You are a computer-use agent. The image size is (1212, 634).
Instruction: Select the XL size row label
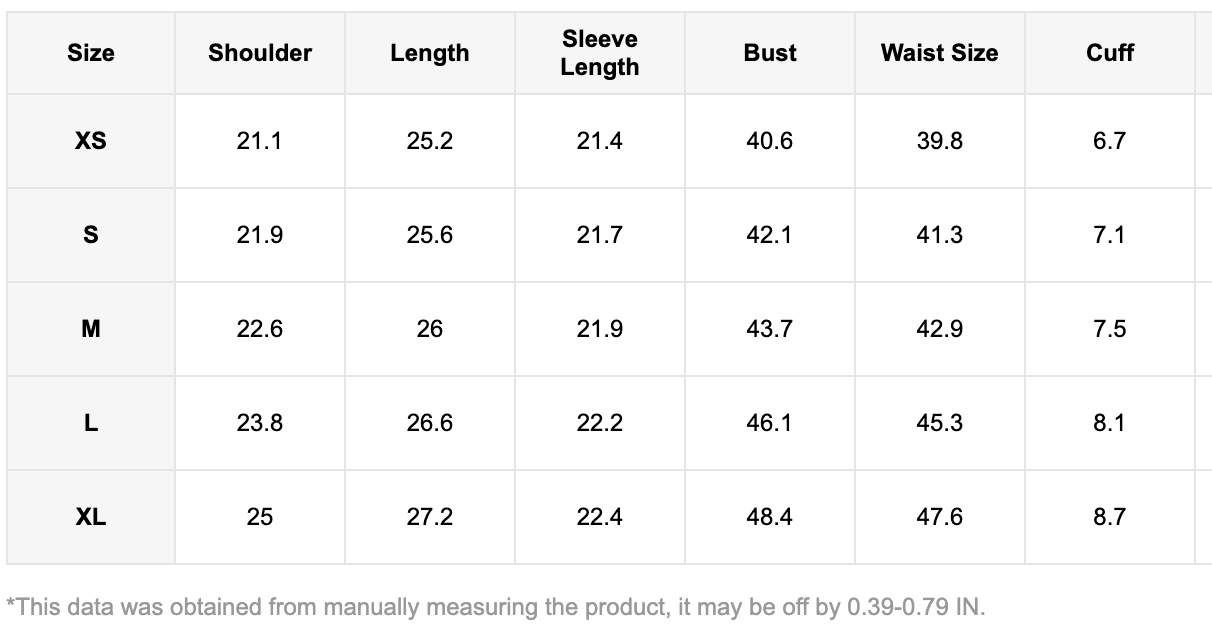(x=91, y=517)
